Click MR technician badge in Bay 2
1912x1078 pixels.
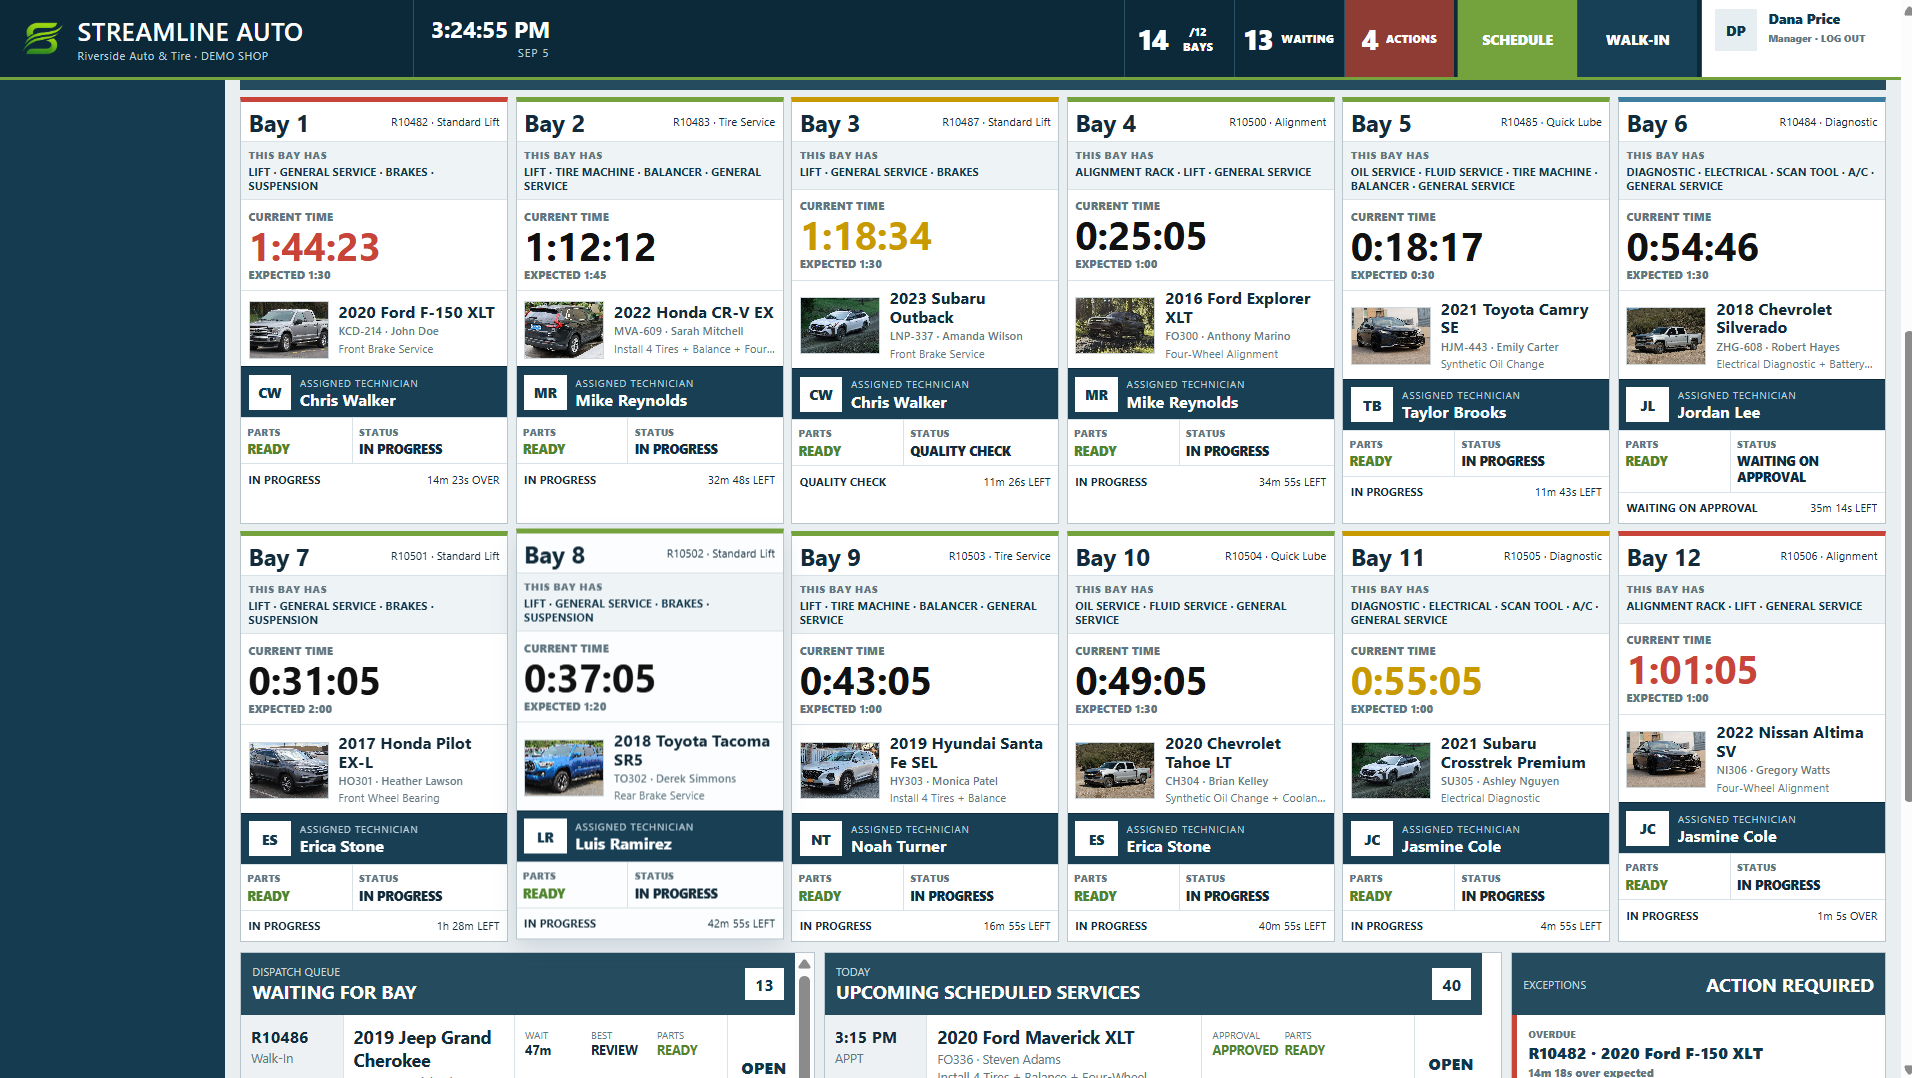point(545,393)
